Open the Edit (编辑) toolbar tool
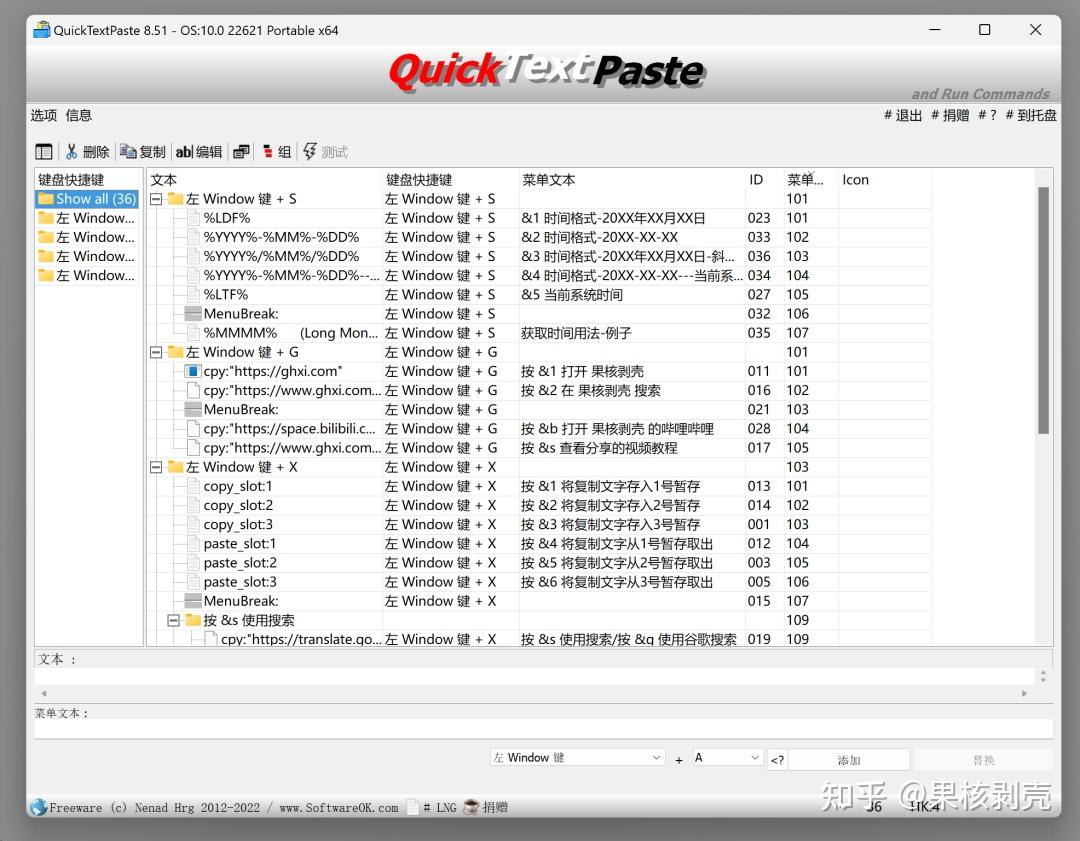The height and width of the screenshot is (841, 1080). pos(197,151)
